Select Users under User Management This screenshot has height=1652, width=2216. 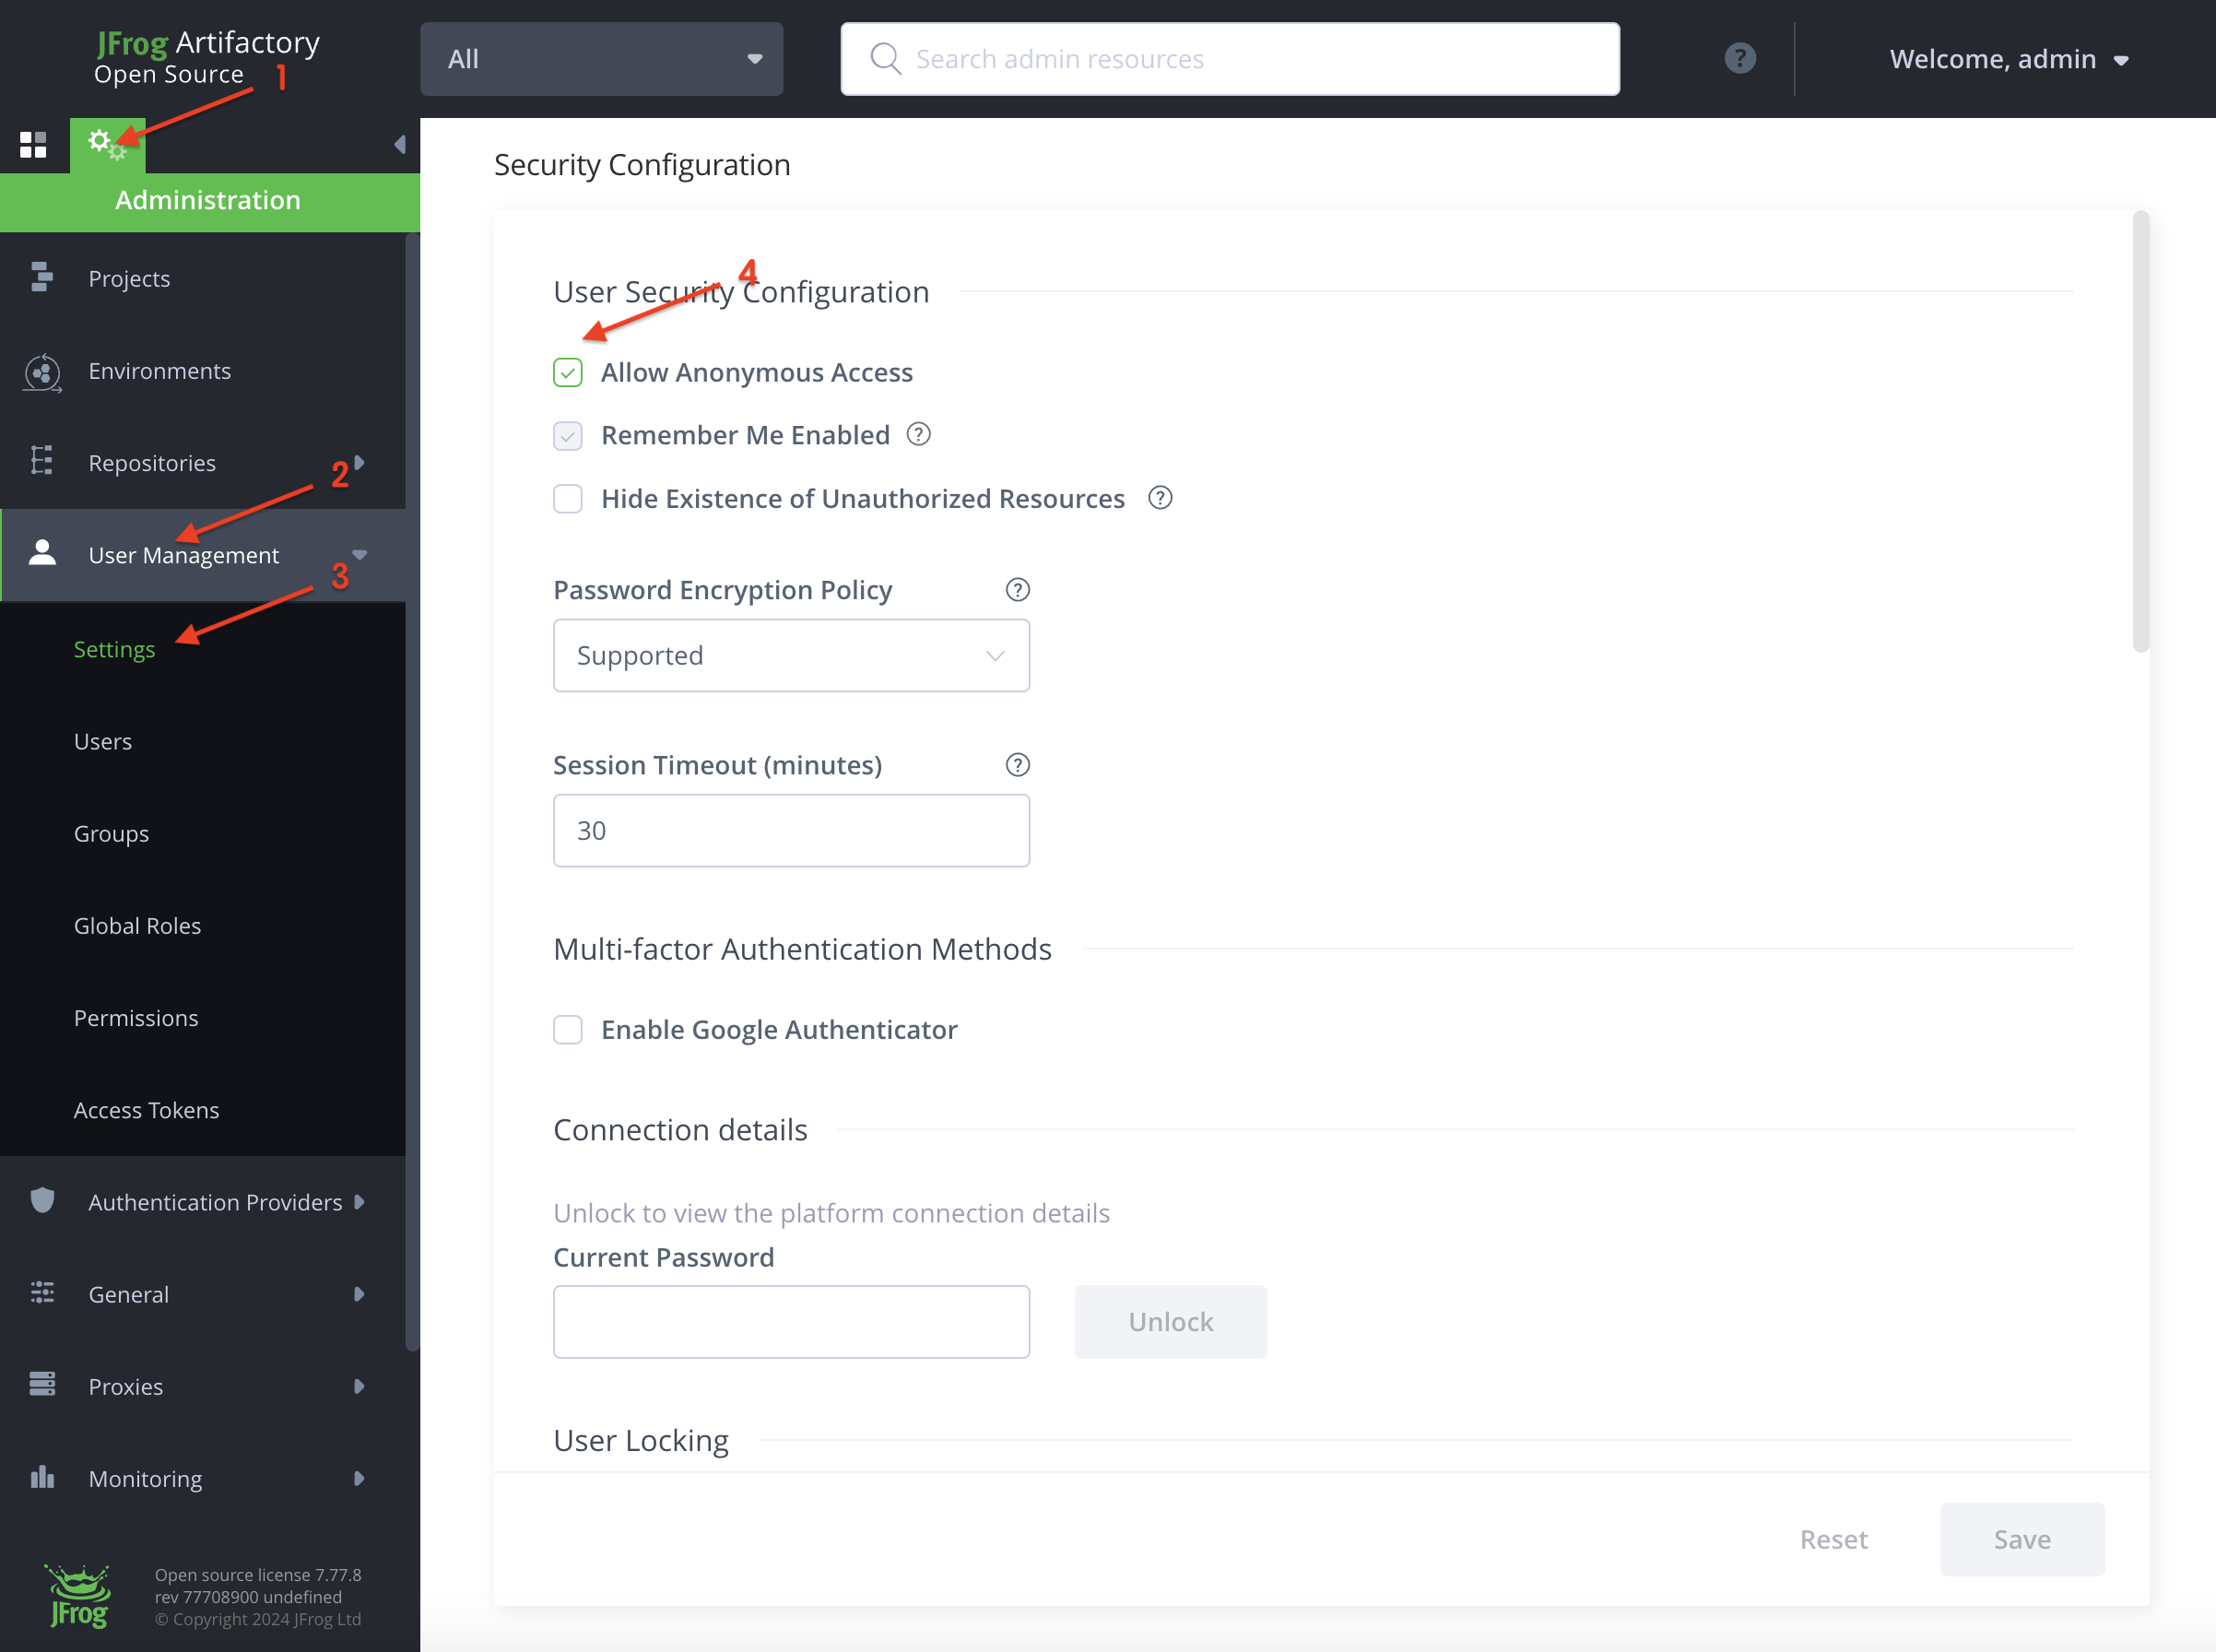point(102,740)
